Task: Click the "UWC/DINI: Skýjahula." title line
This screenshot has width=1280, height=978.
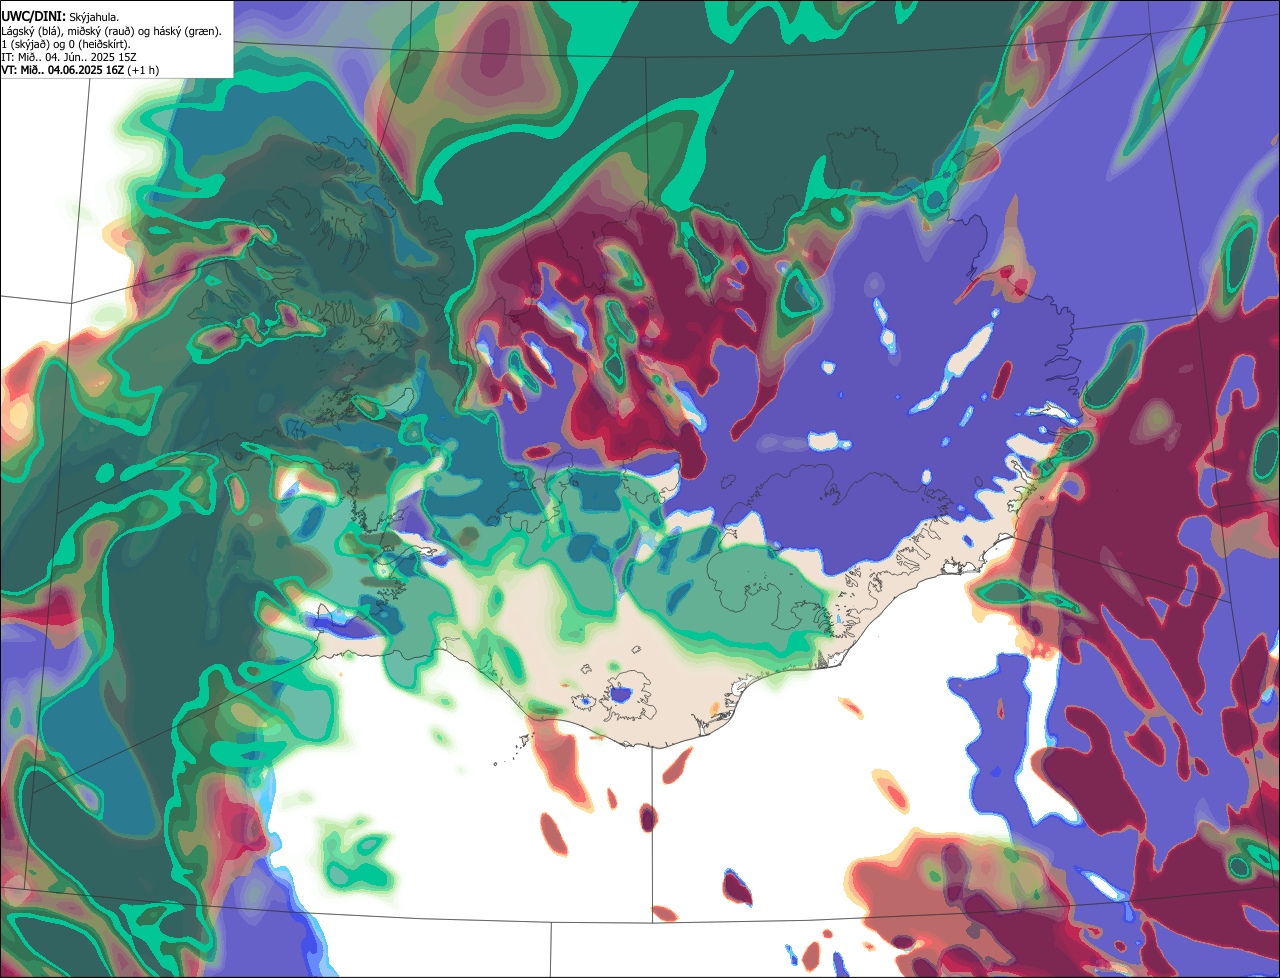Action: click(x=58, y=17)
